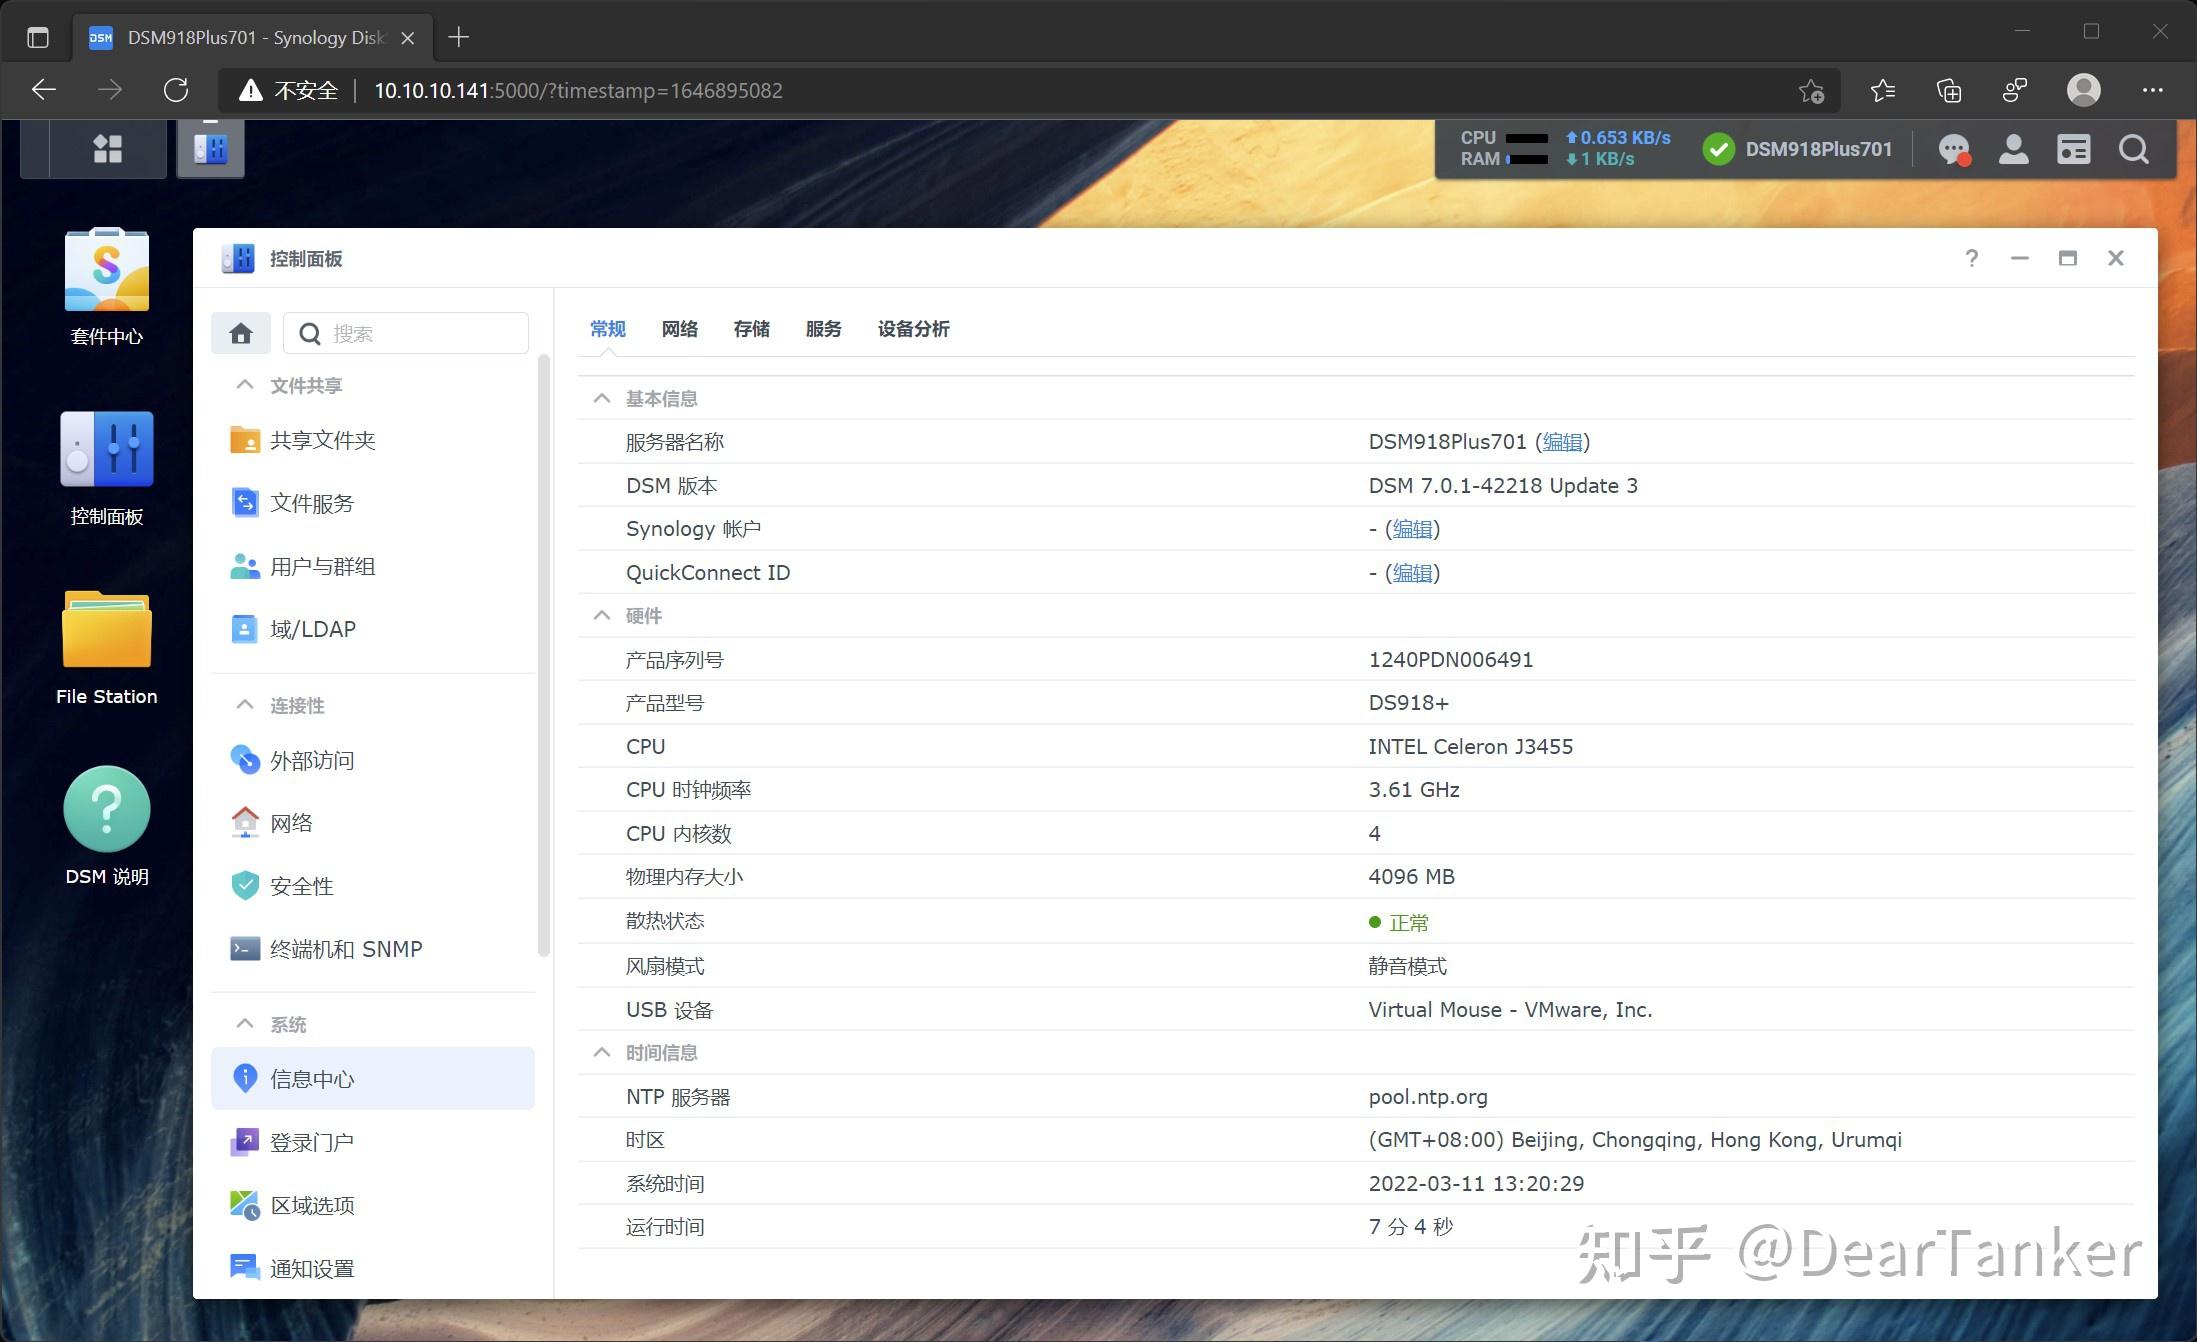
Task: Collapse the 时间信息 section
Action: (x=601, y=1052)
